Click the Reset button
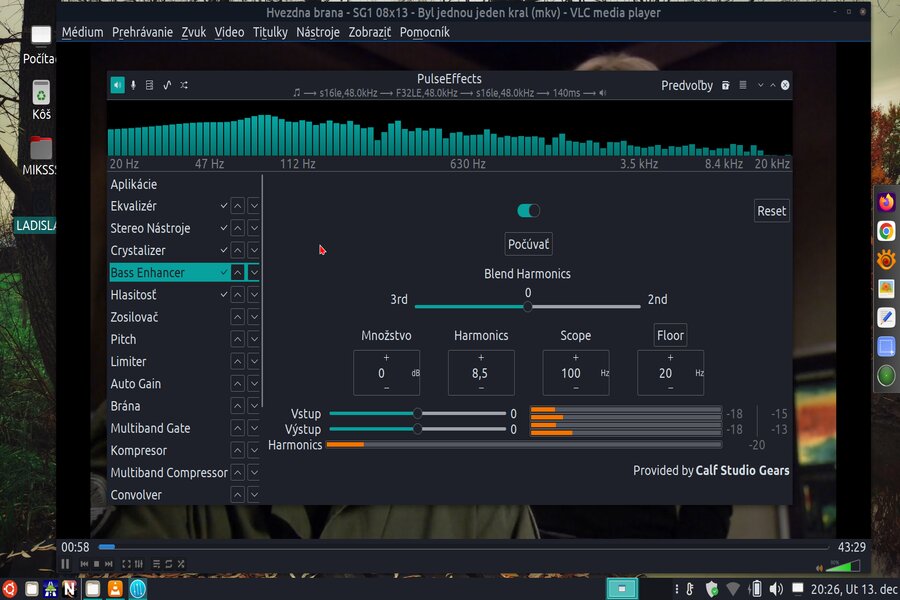 pos(771,211)
